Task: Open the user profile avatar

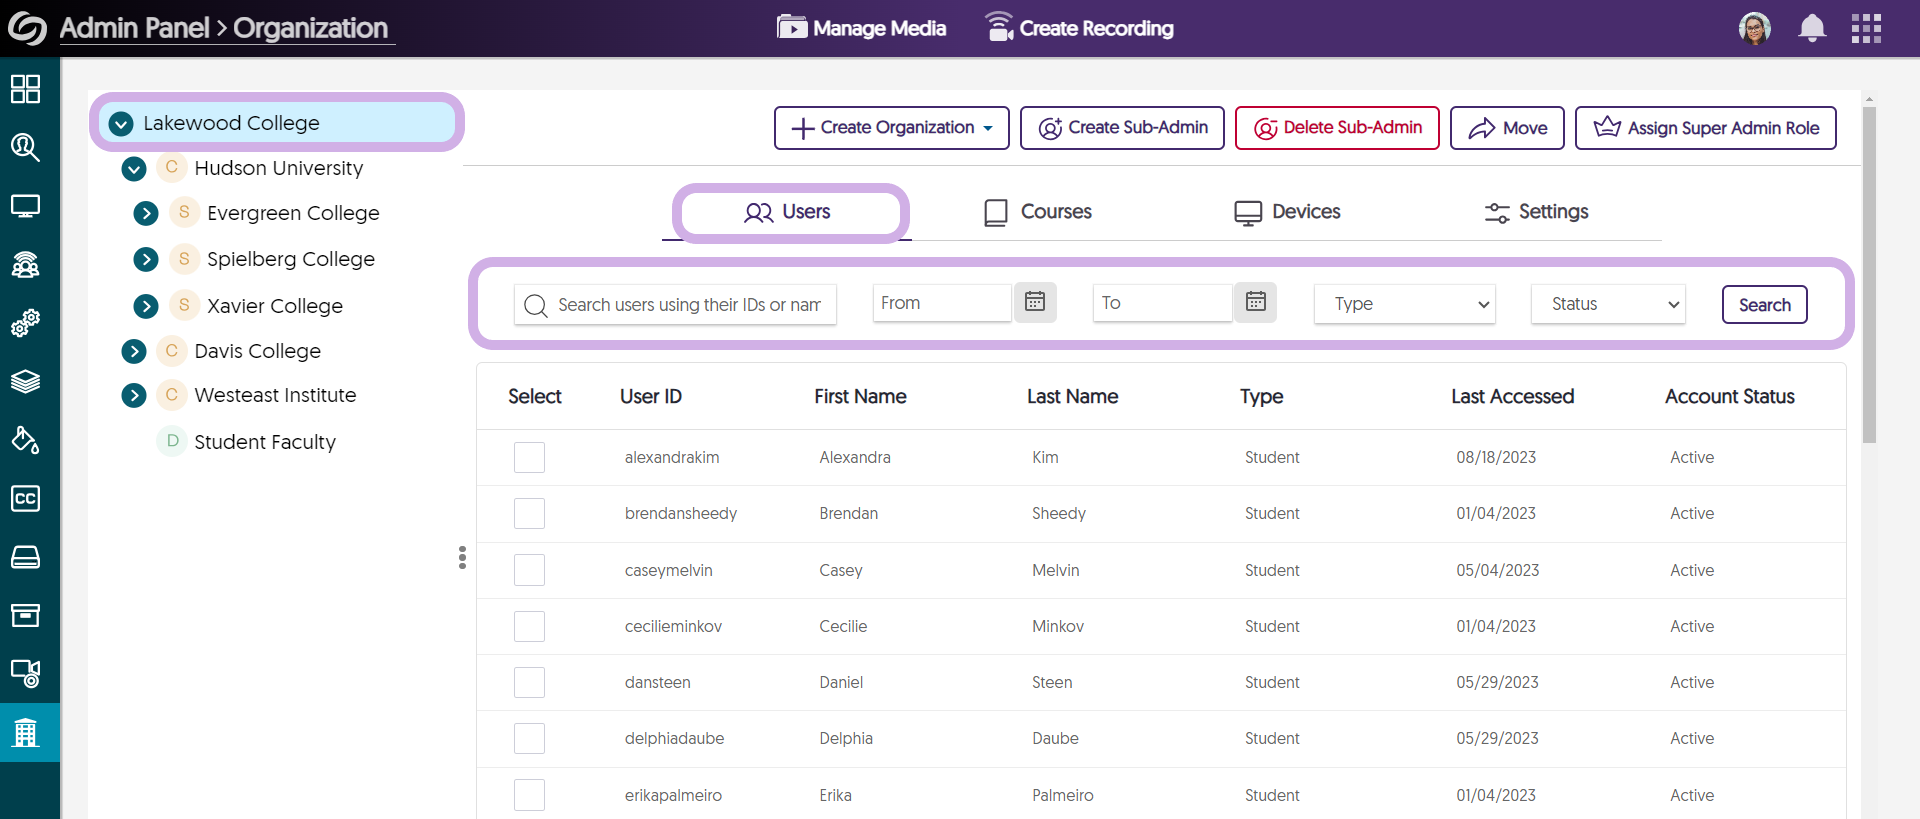Action: tap(1754, 28)
